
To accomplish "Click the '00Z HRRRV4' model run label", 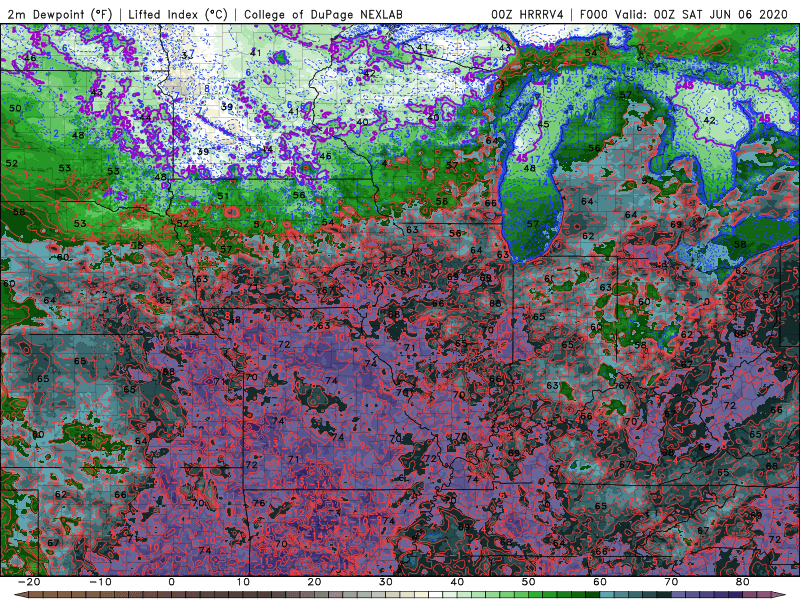I will pos(527,14).
